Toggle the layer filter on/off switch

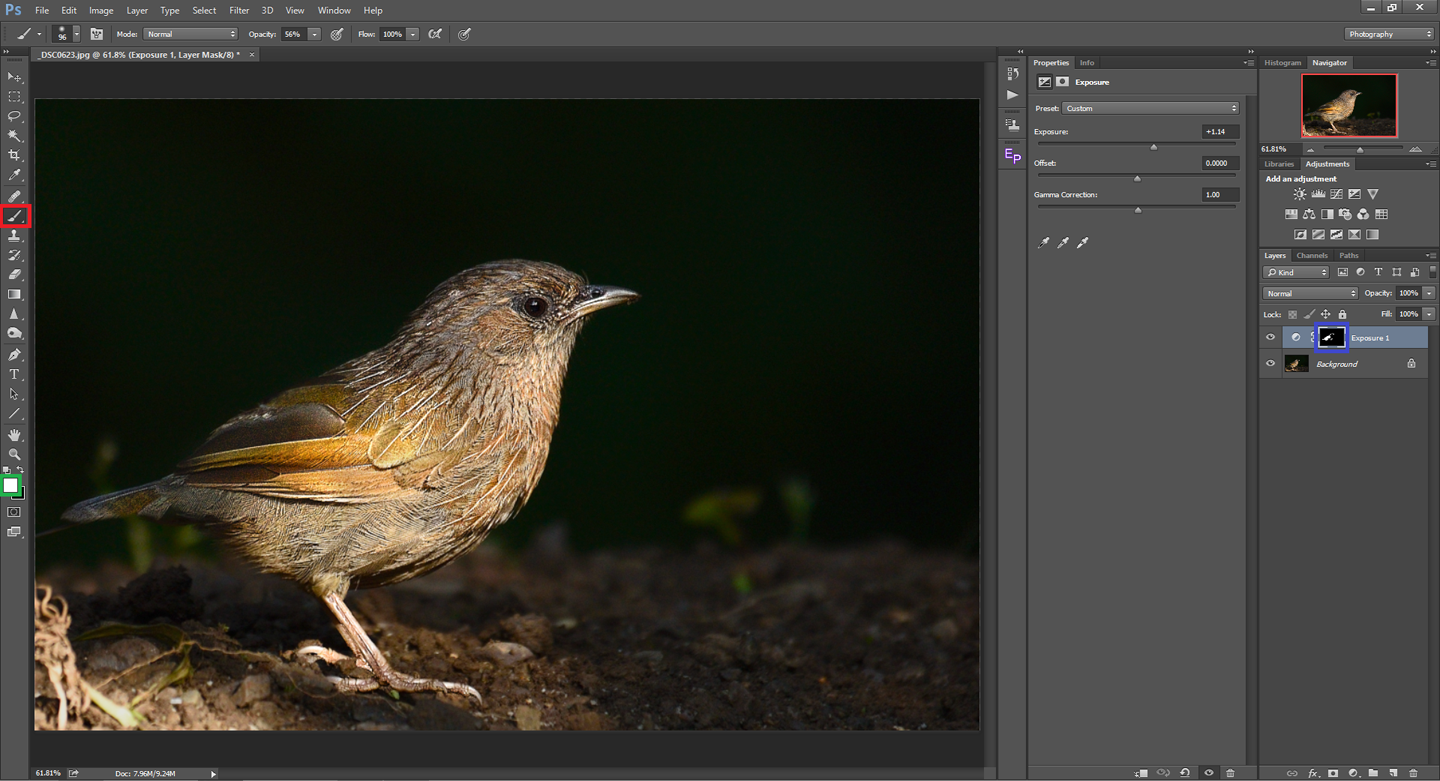(x=1433, y=271)
